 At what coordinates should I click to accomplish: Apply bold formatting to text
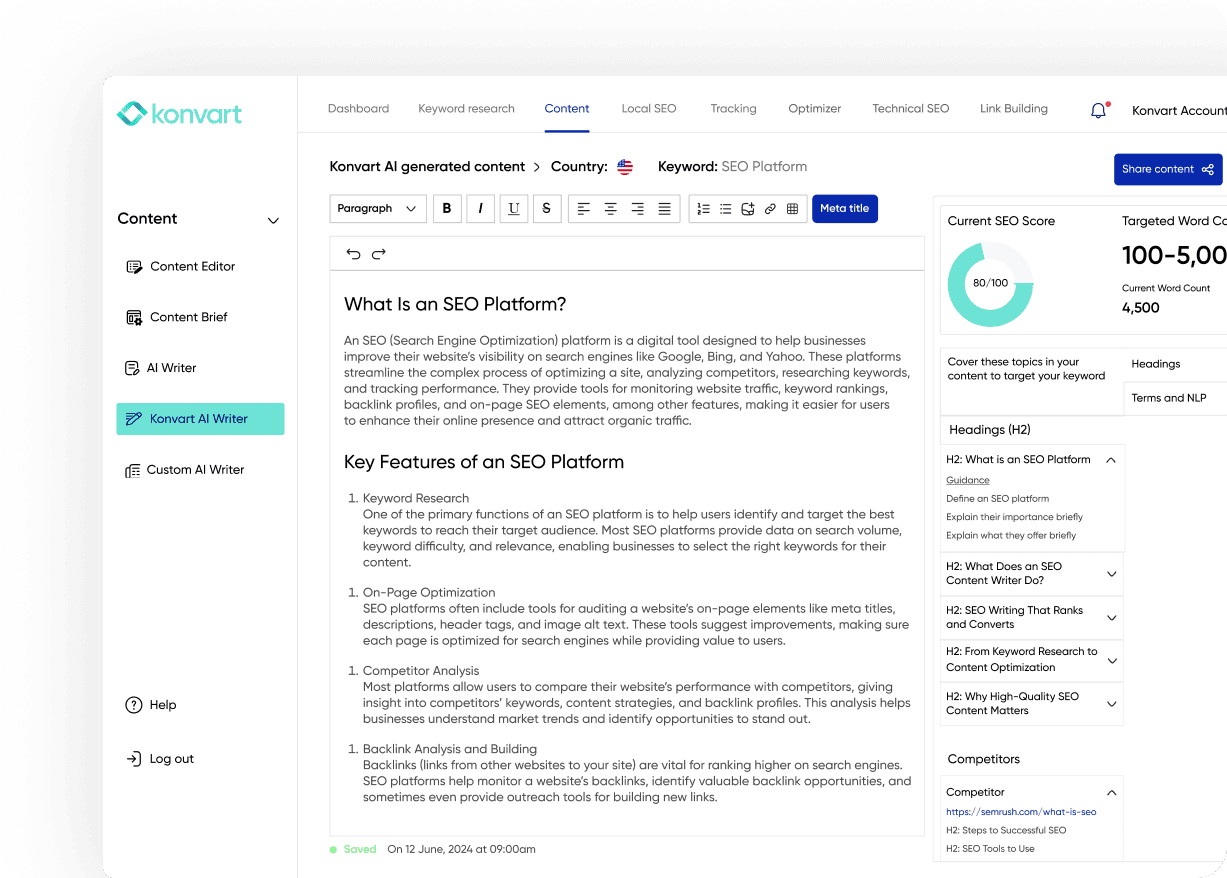tap(447, 208)
